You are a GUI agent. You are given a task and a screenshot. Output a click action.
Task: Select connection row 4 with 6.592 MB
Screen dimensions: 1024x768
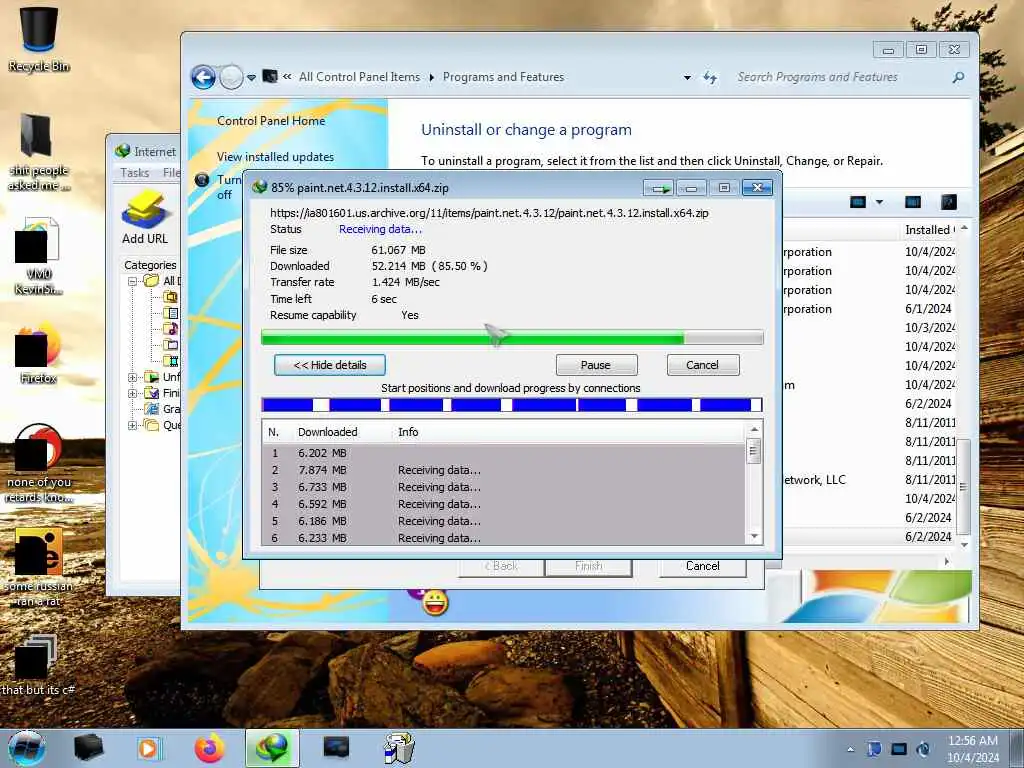pos(503,504)
